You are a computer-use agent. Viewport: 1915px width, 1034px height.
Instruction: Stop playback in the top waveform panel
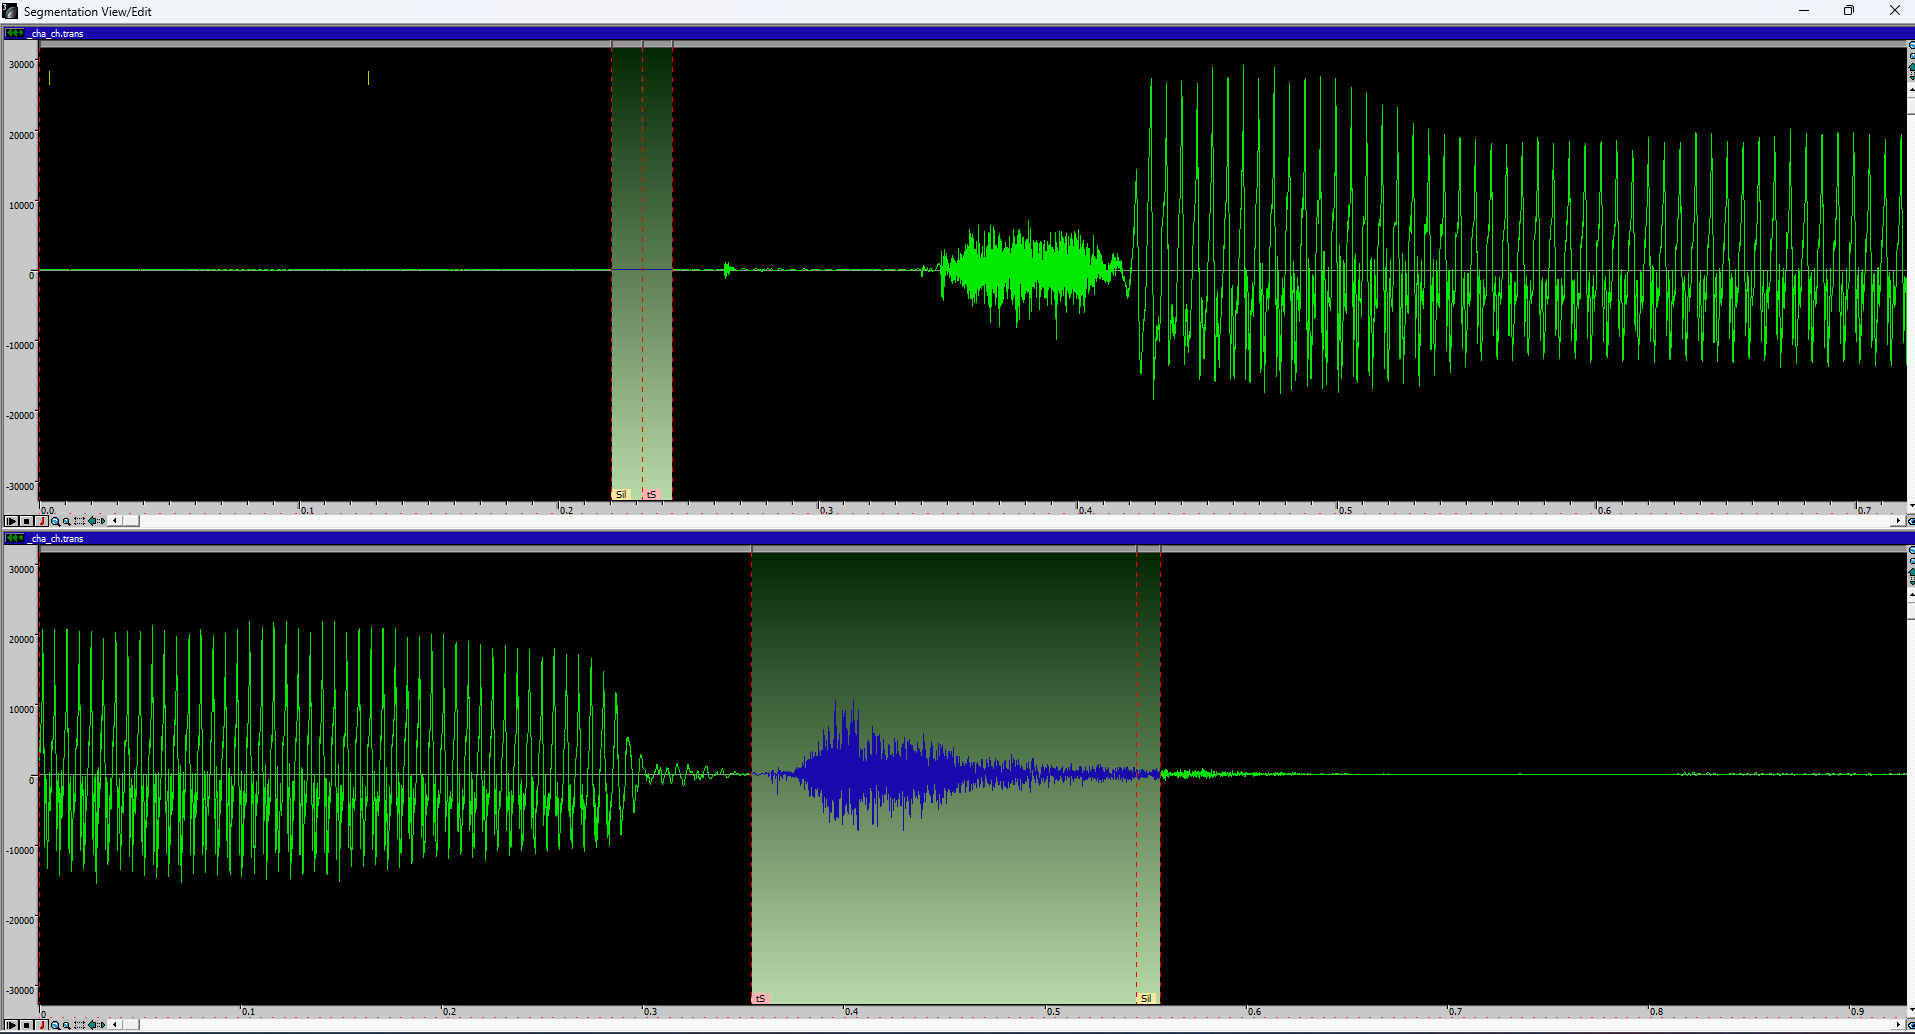(27, 521)
